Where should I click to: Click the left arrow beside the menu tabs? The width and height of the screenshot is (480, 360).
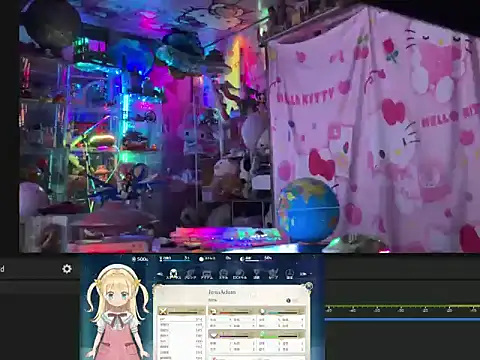(159, 274)
